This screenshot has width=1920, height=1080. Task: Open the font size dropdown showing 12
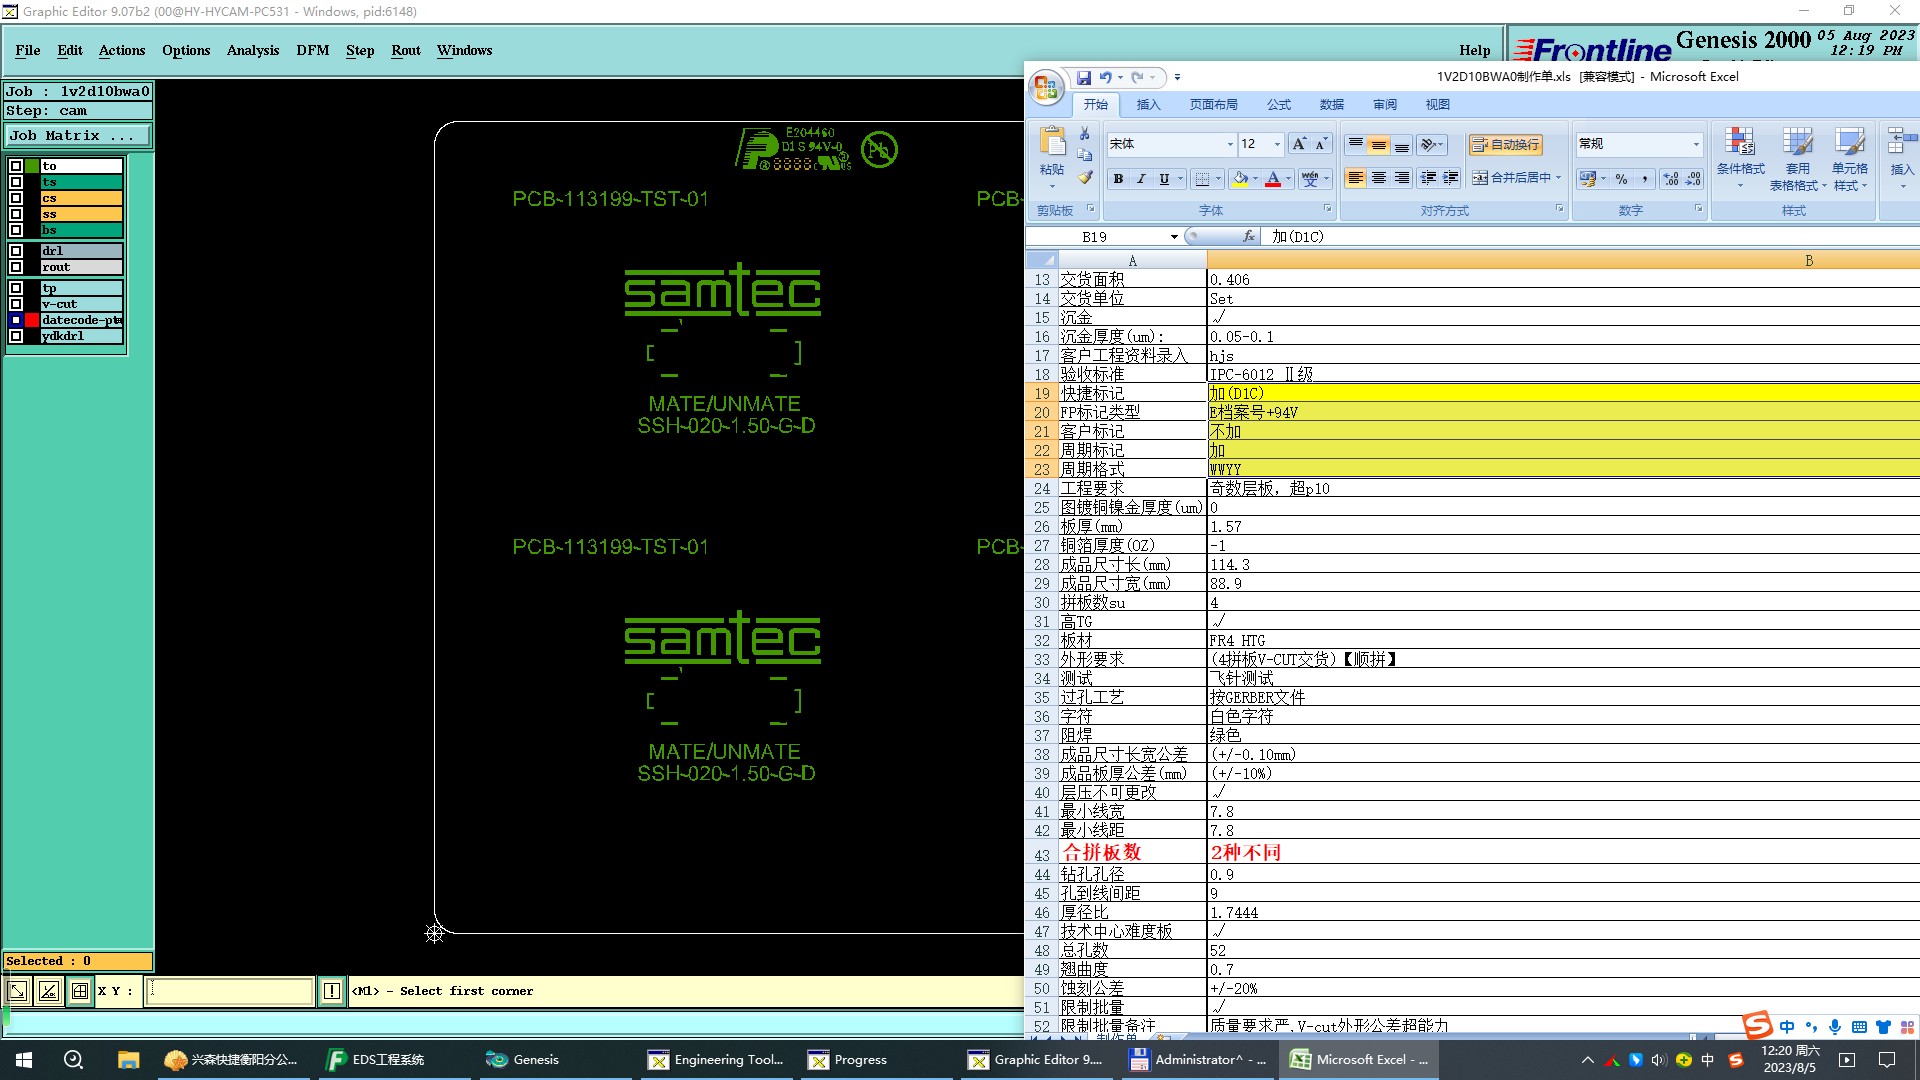(1277, 145)
